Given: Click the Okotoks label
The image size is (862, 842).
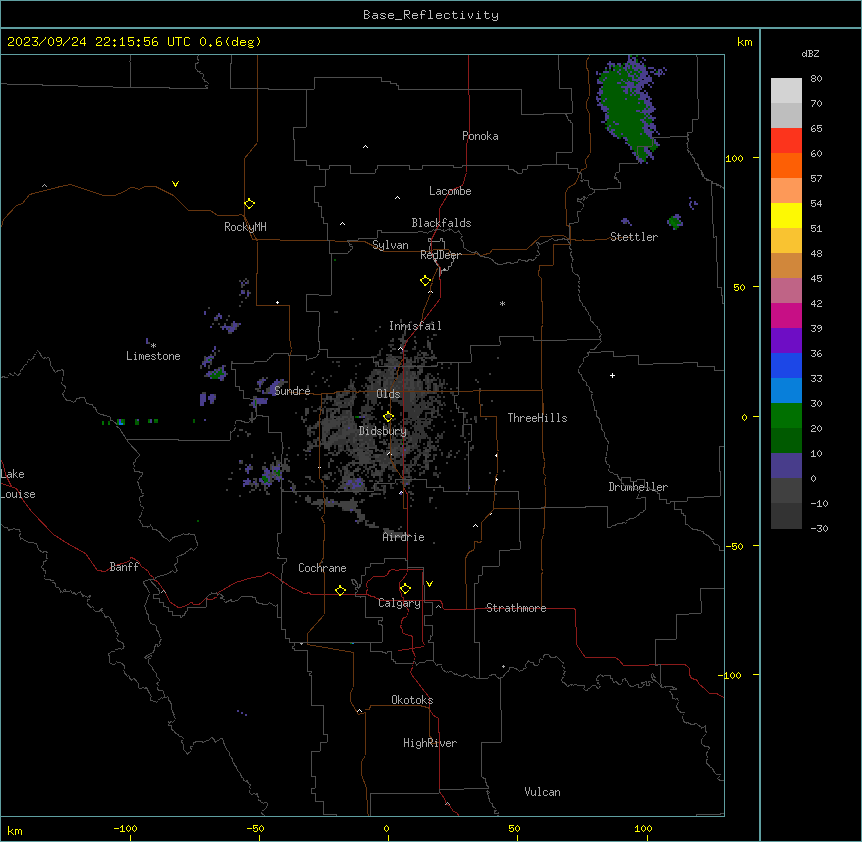Looking at the screenshot, I should click(412, 700).
